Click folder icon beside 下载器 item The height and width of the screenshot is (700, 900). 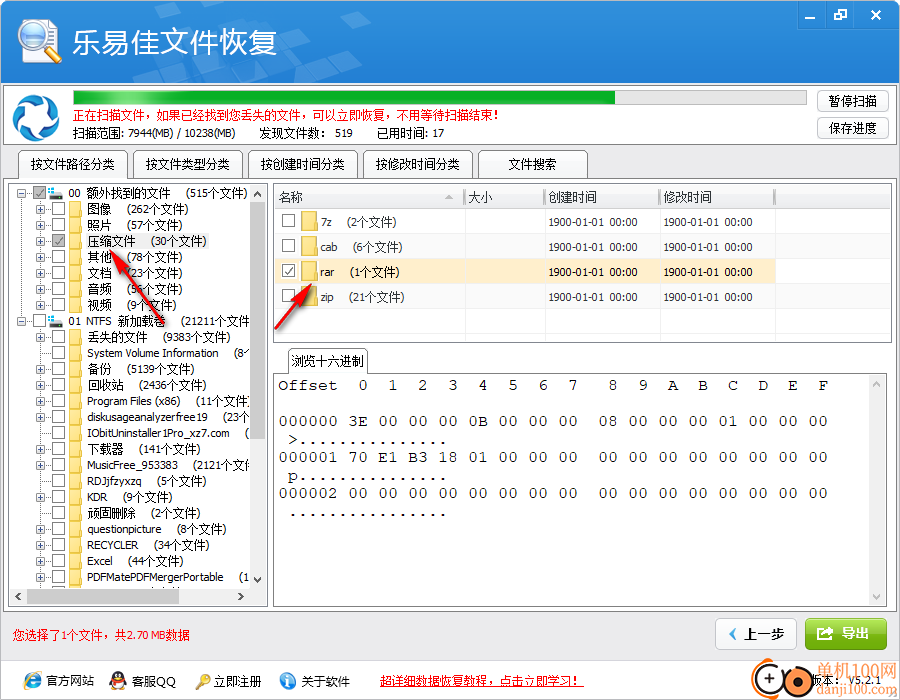[75, 449]
